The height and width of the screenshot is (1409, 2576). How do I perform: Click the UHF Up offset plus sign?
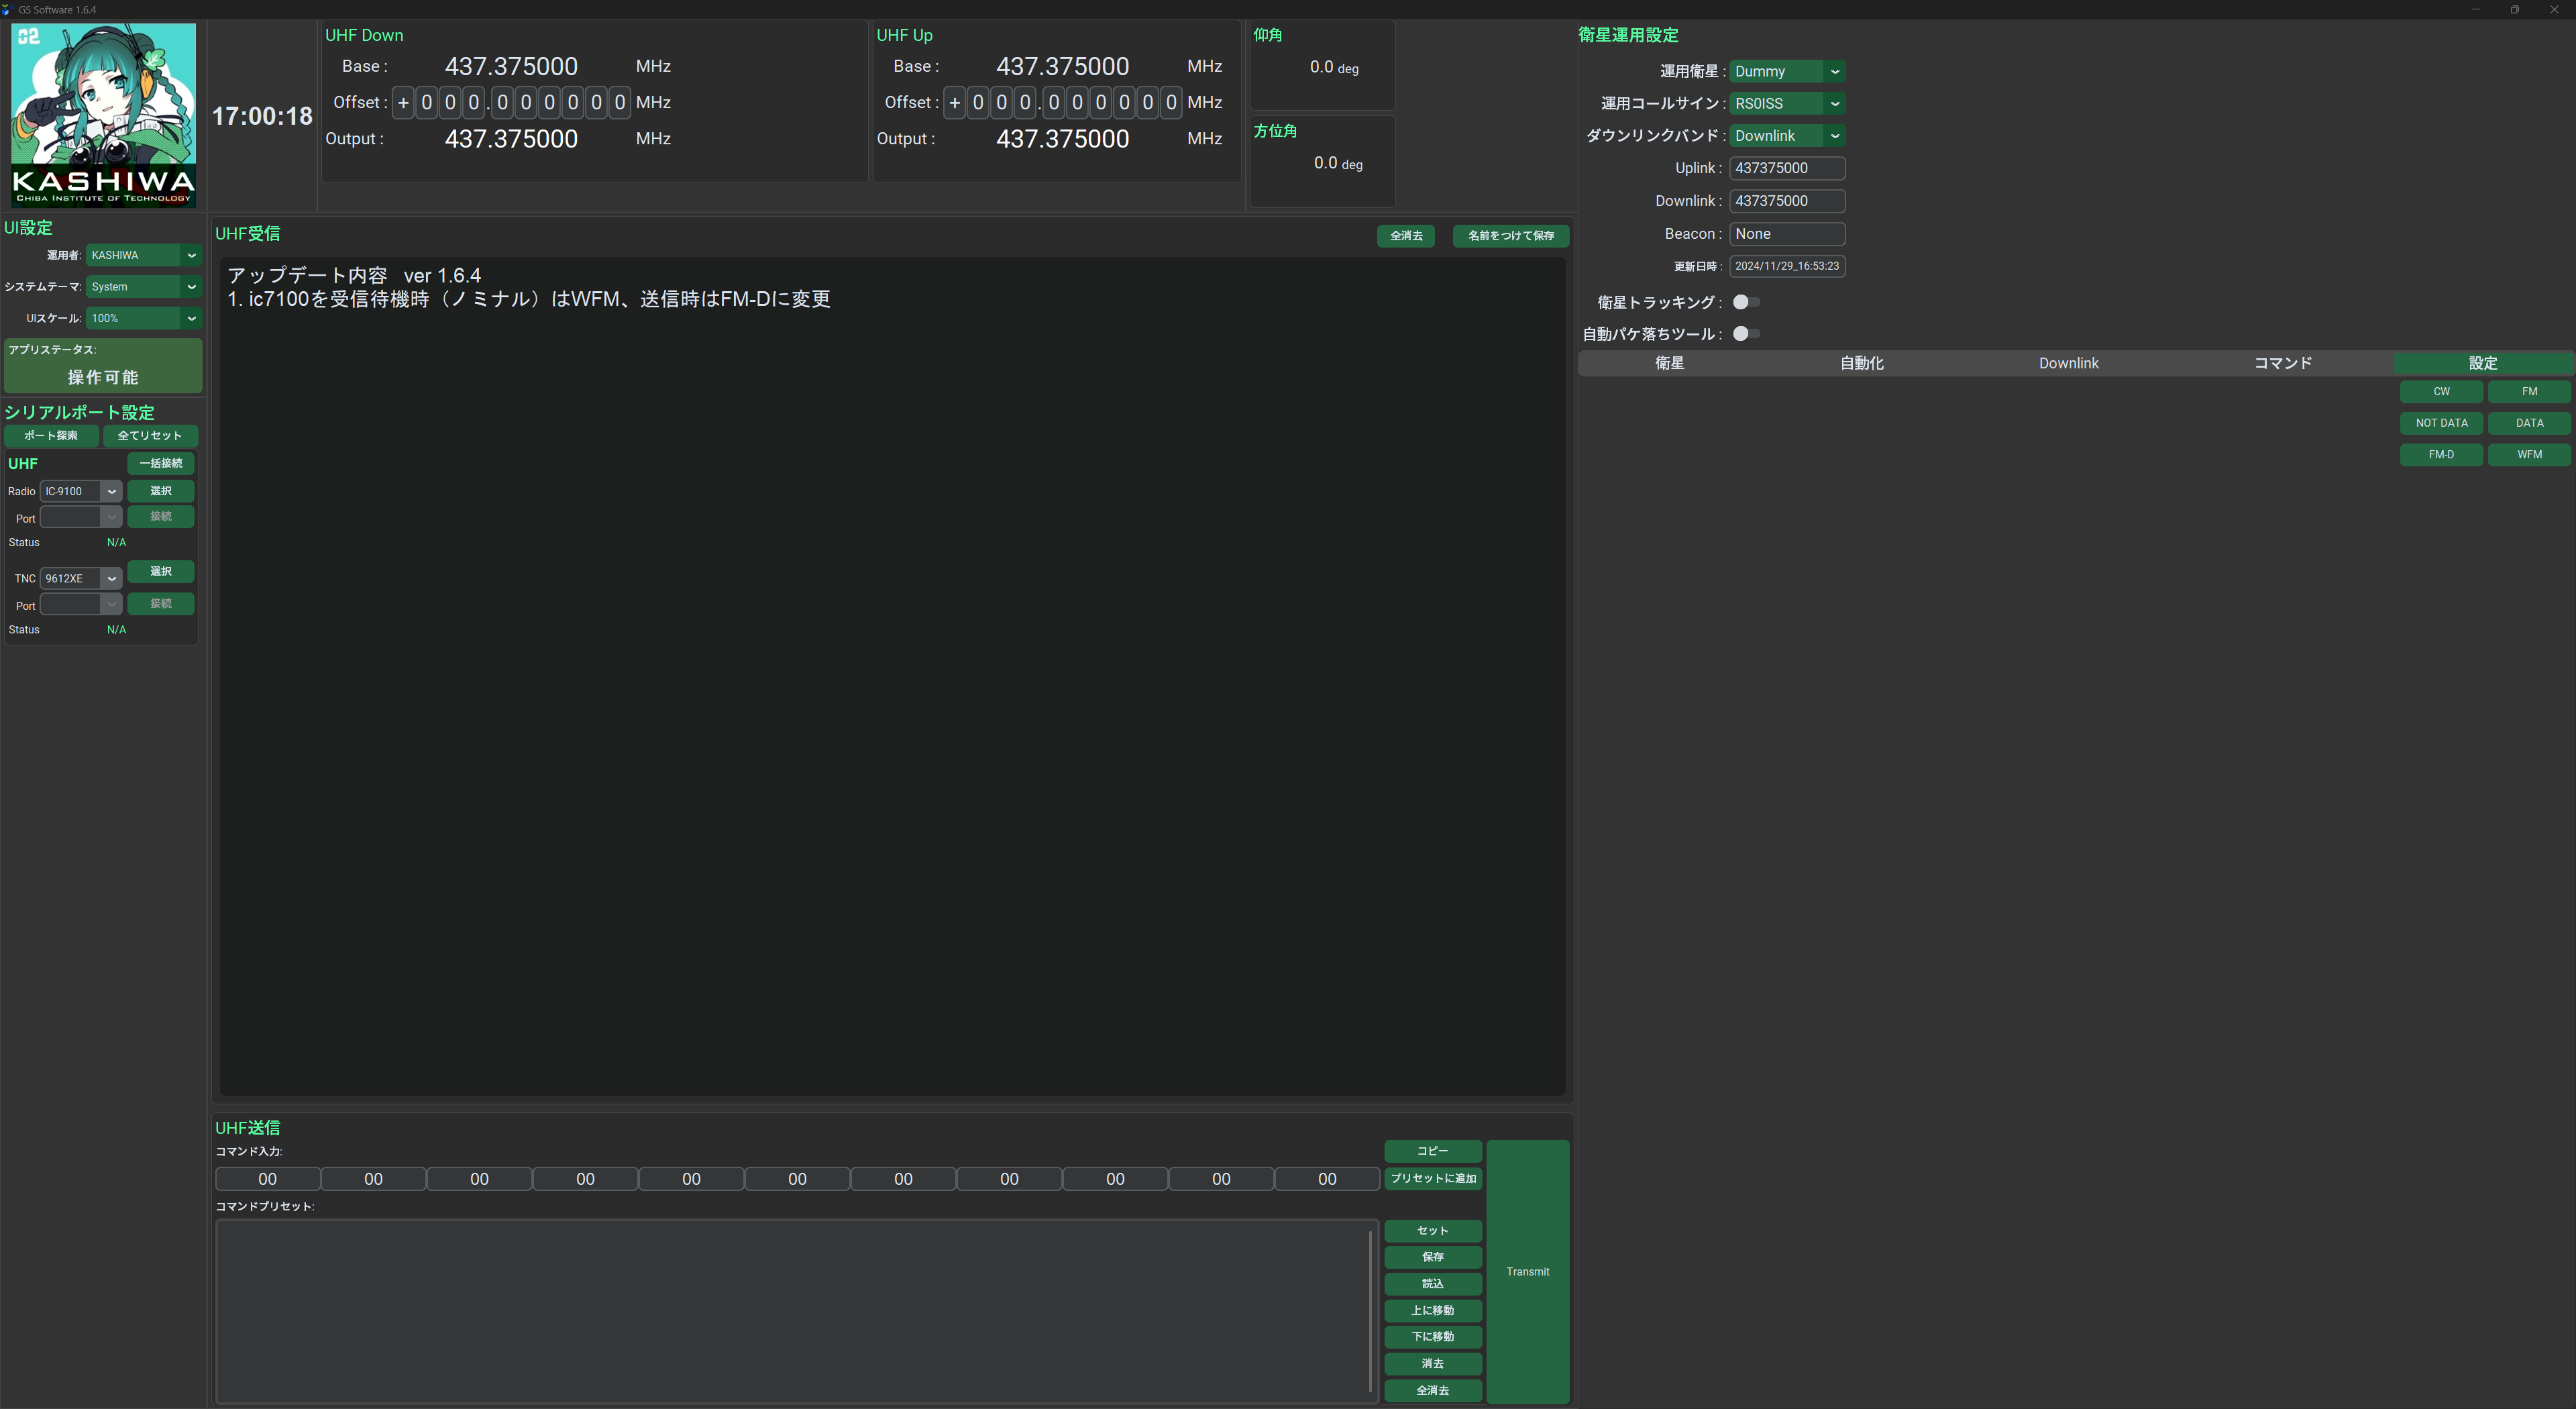coord(954,102)
